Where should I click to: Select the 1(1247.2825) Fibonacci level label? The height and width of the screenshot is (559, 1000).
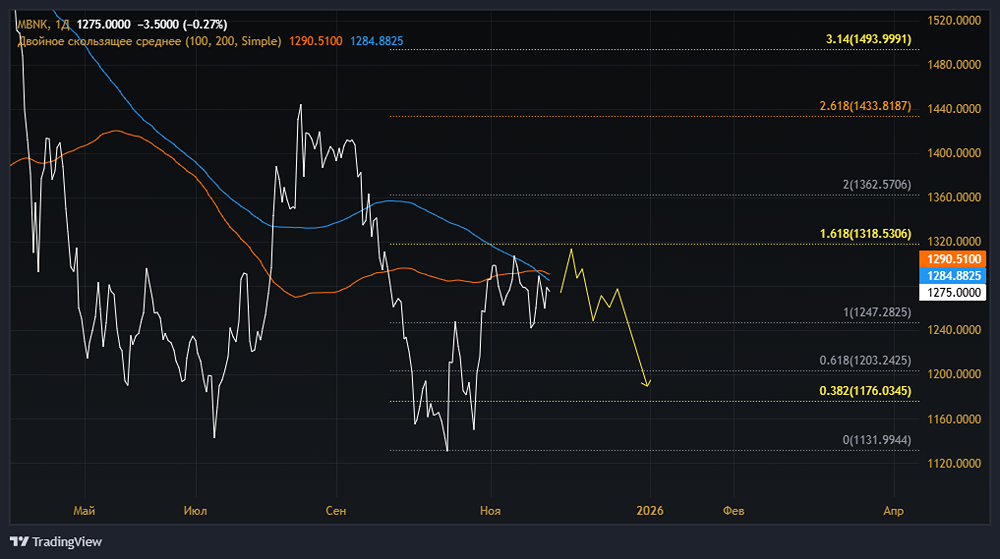[877, 313]
